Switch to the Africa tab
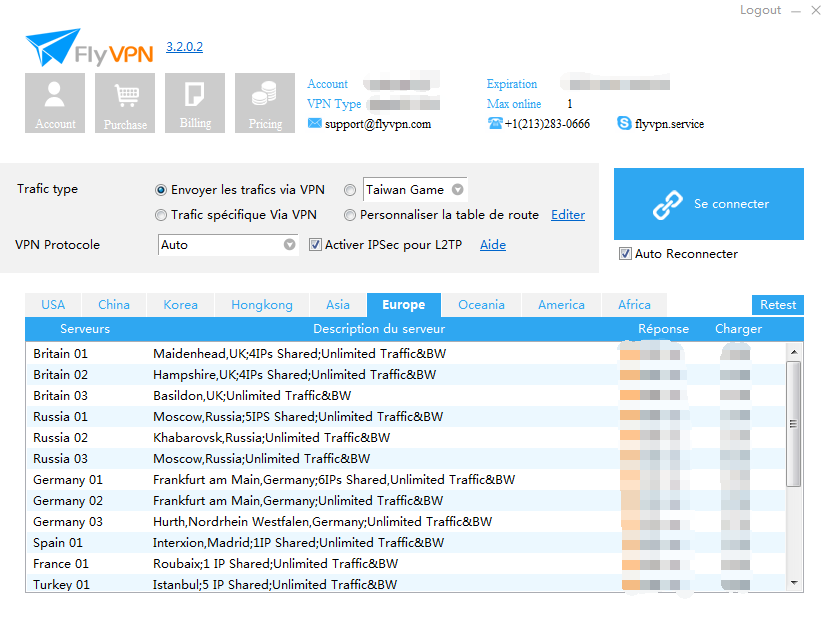This screenshot has width=829, height=623. (634, 305)
